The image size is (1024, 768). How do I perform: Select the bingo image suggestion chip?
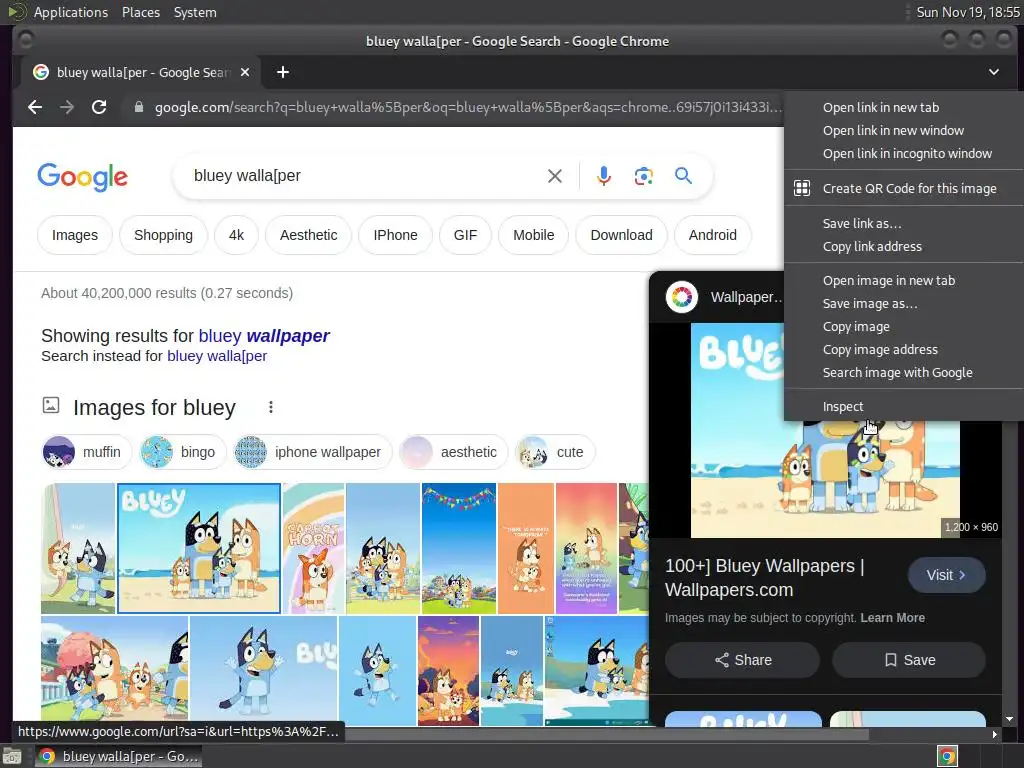point(182,452)
